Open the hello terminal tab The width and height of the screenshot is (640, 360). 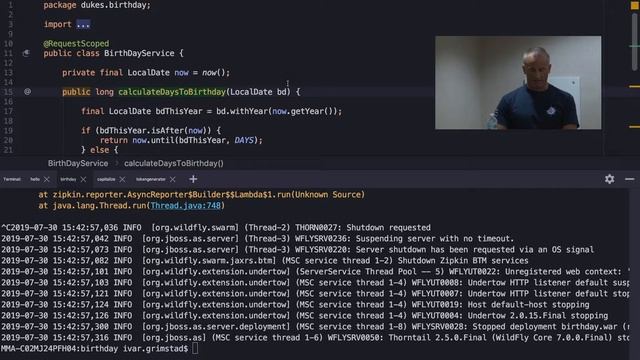coord(35,179)
